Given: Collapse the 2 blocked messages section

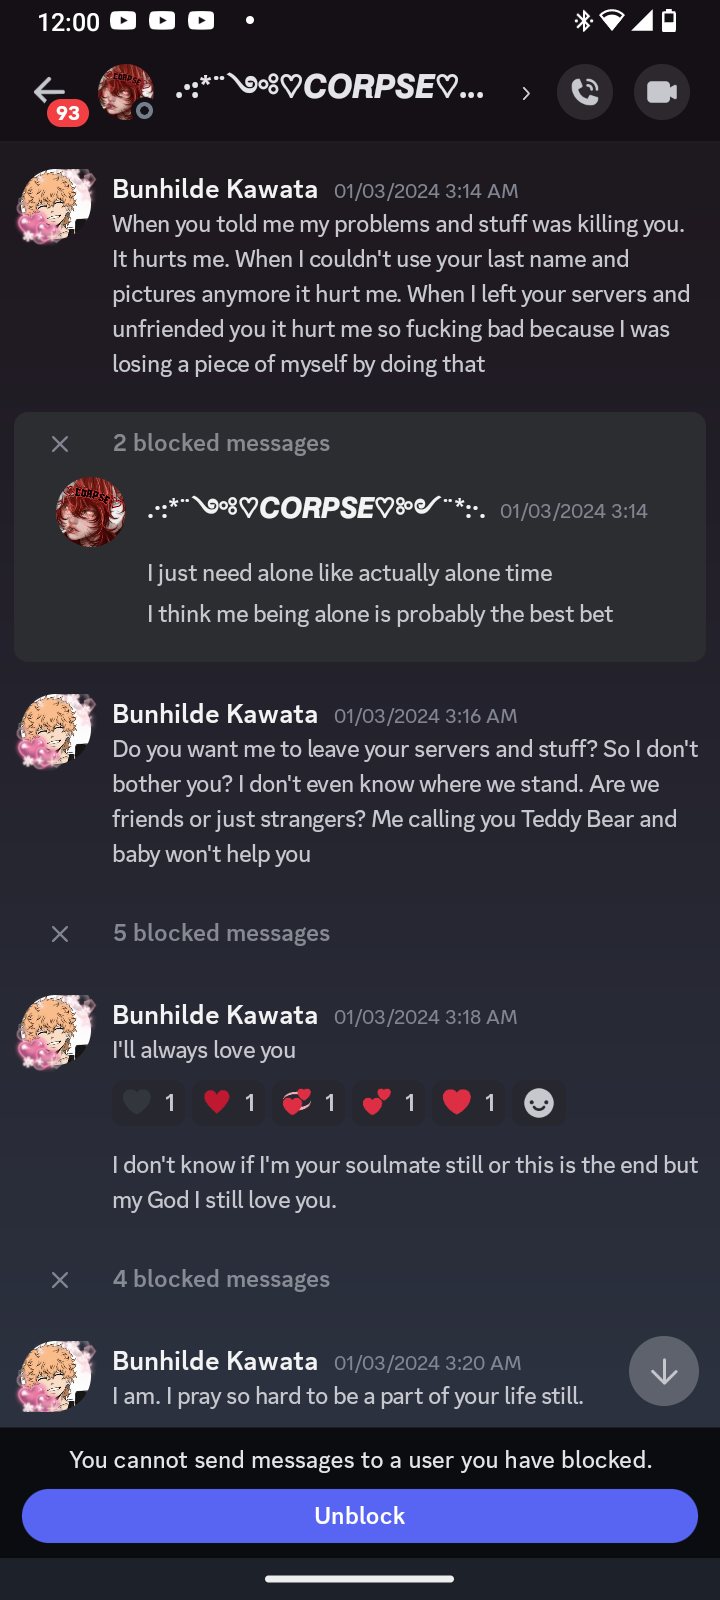Looking at the screenshot, I should pos(60,443).
